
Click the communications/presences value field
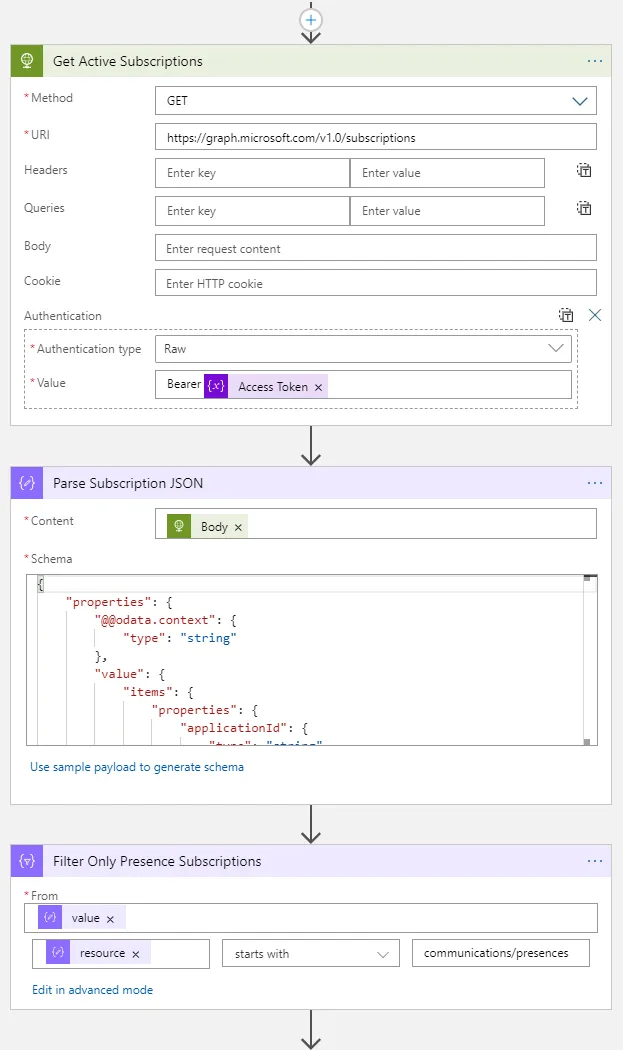point(501,953)
